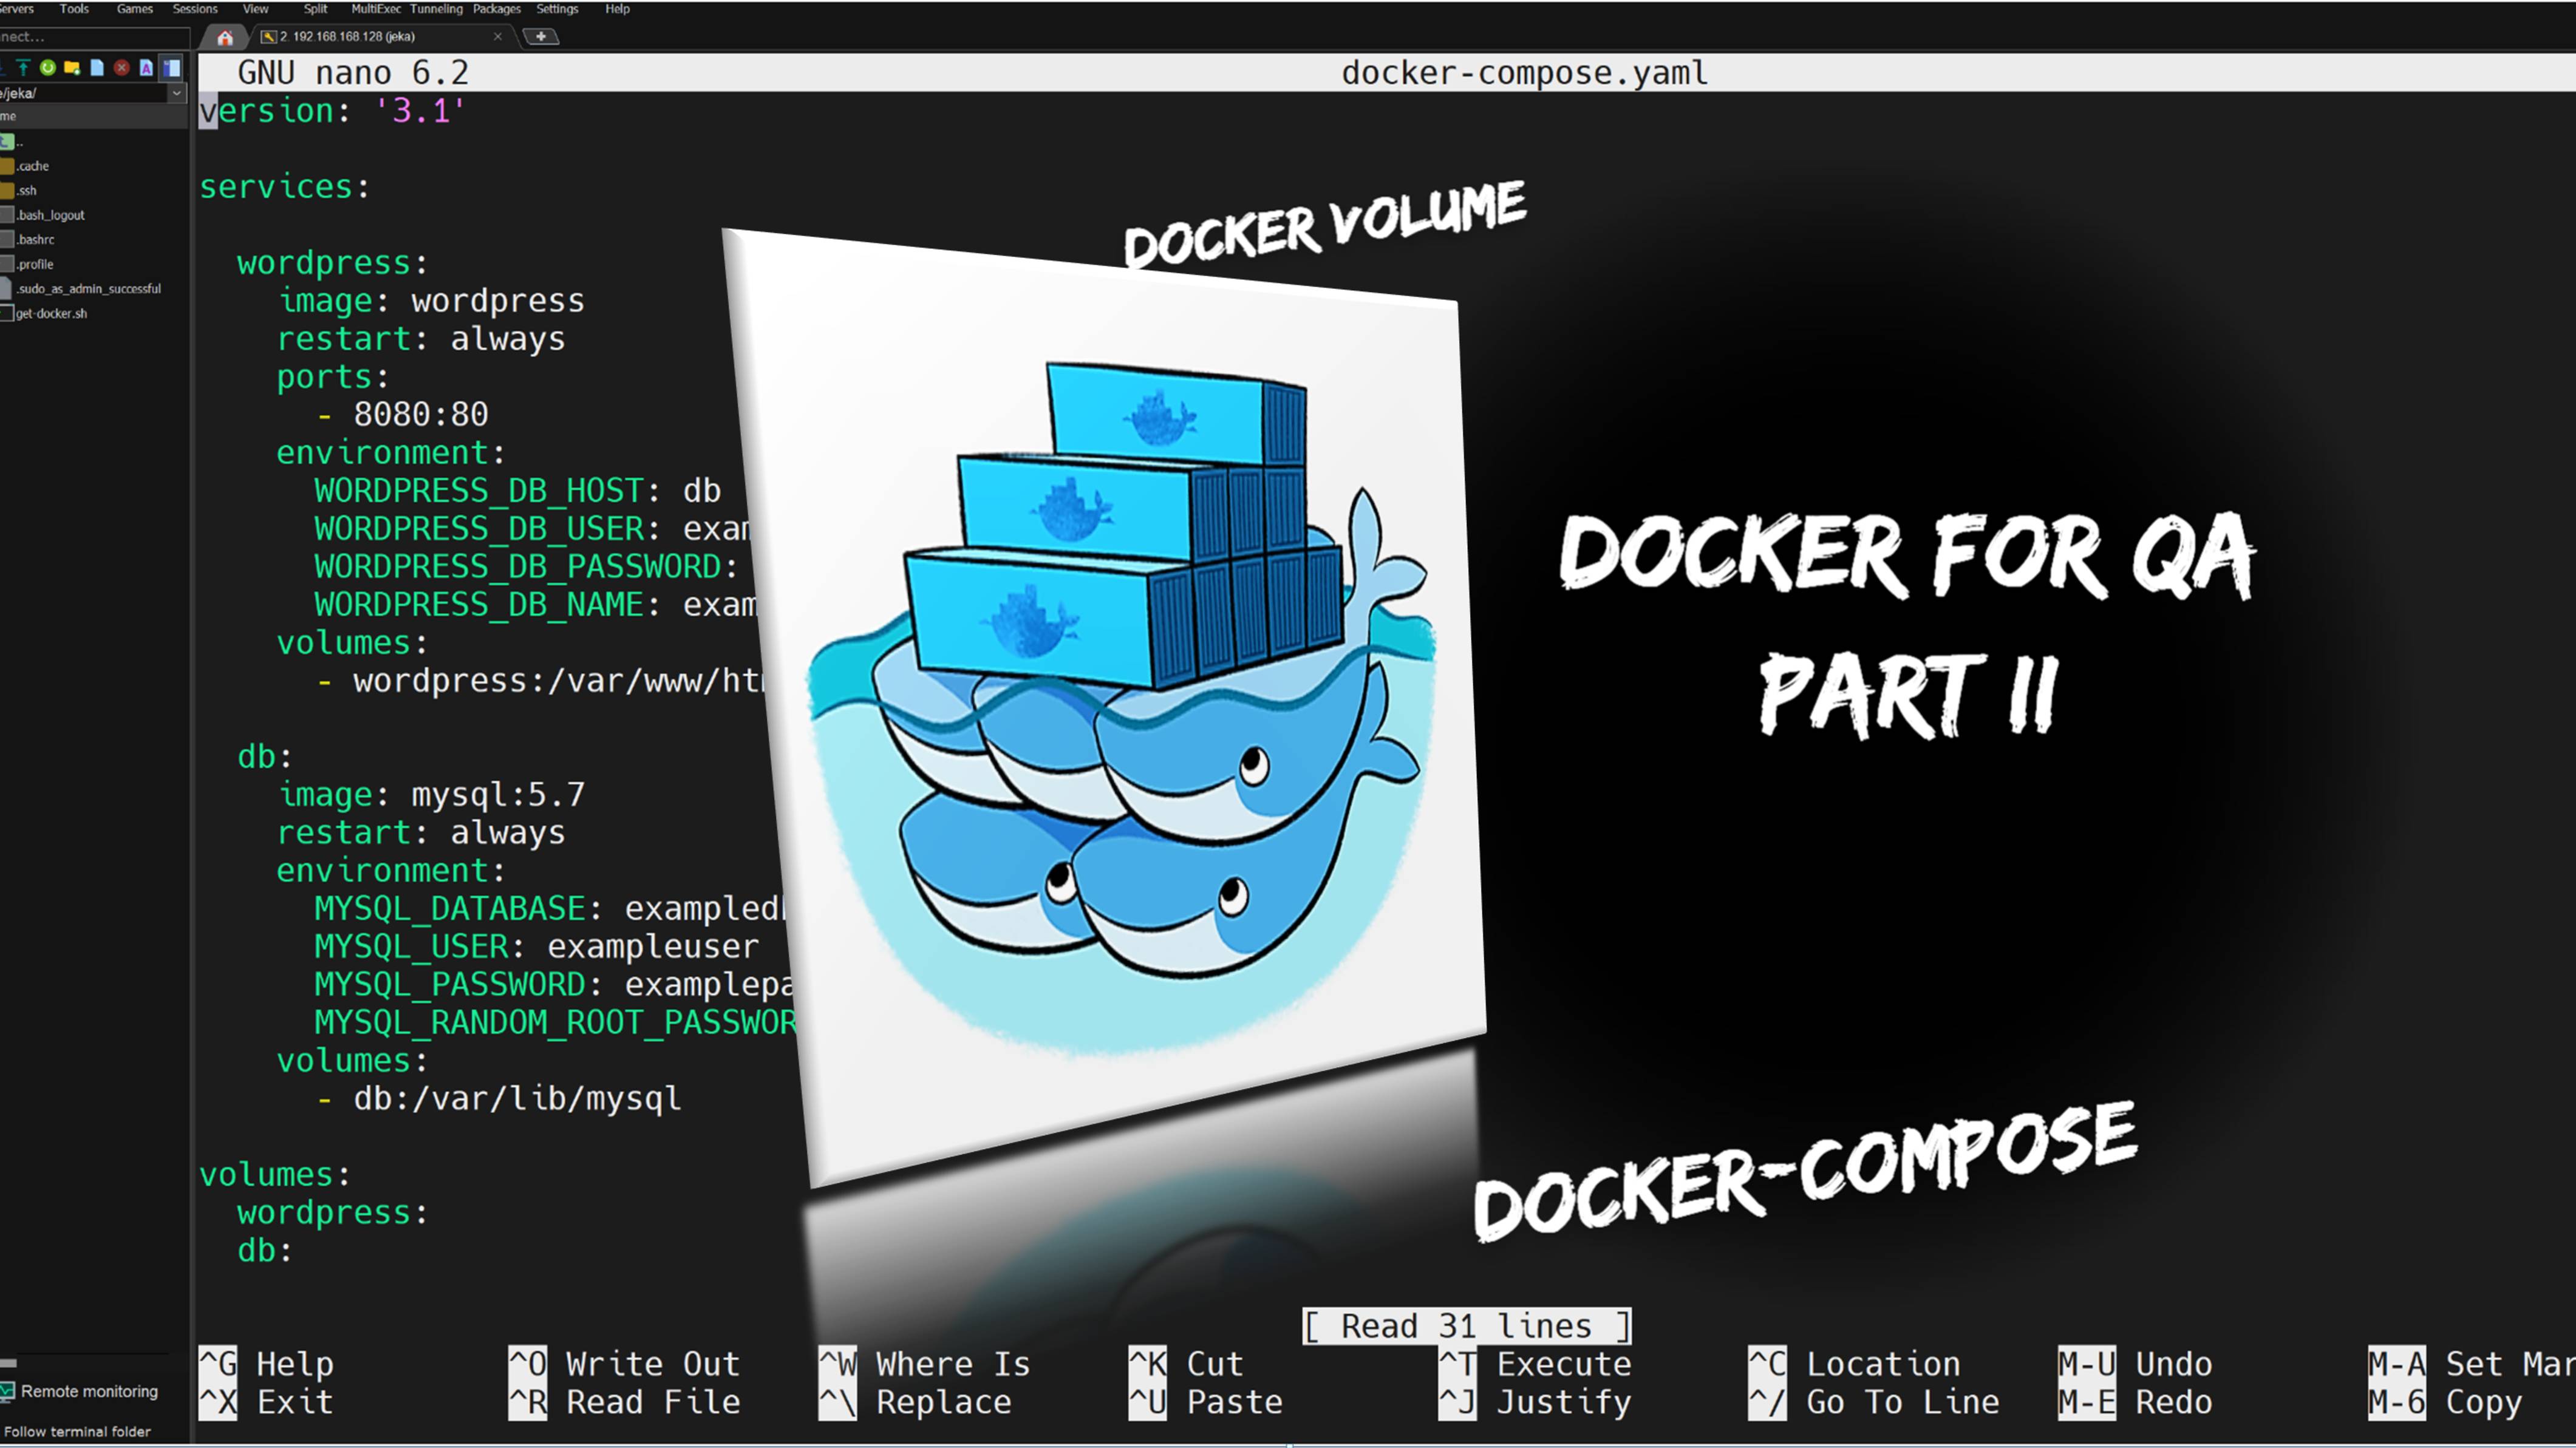Viewport: 2576px width, 1448px height.
Task: Open a new tab with plus button
Action: (541, 37)
